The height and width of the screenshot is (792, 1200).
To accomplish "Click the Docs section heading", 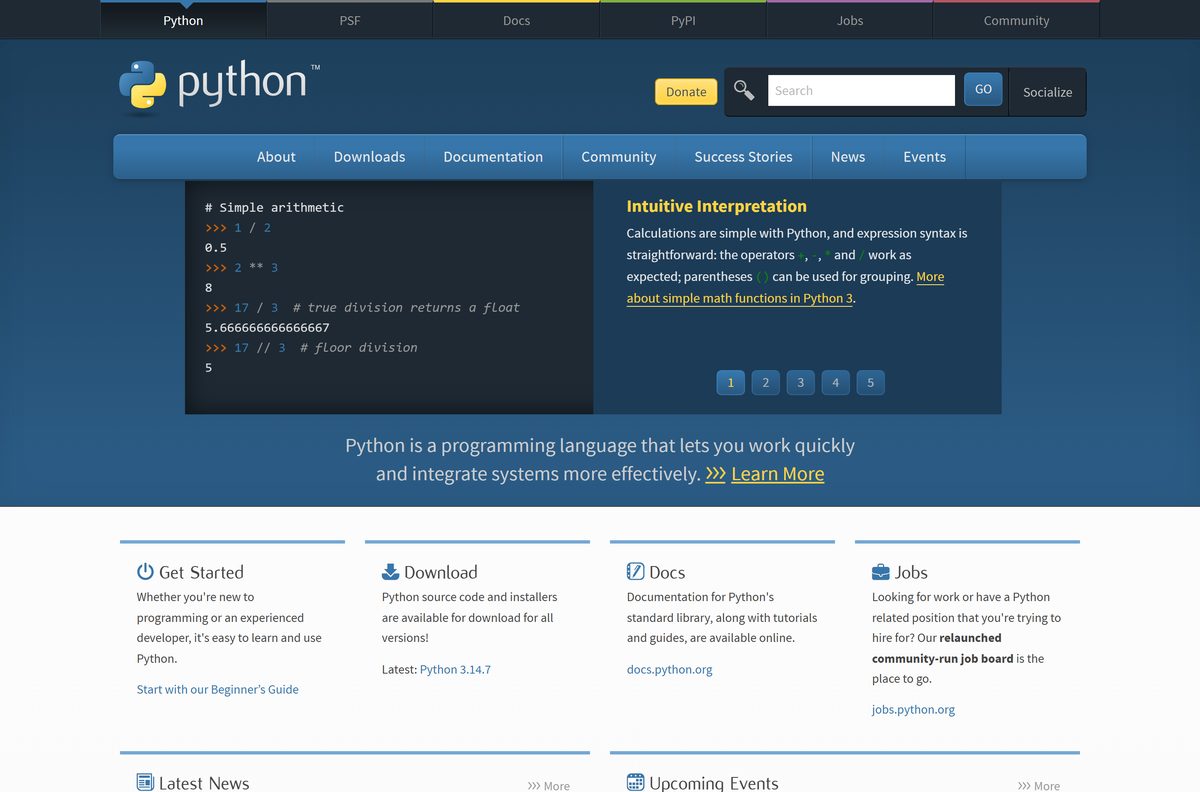I will [x=667, y=572].
